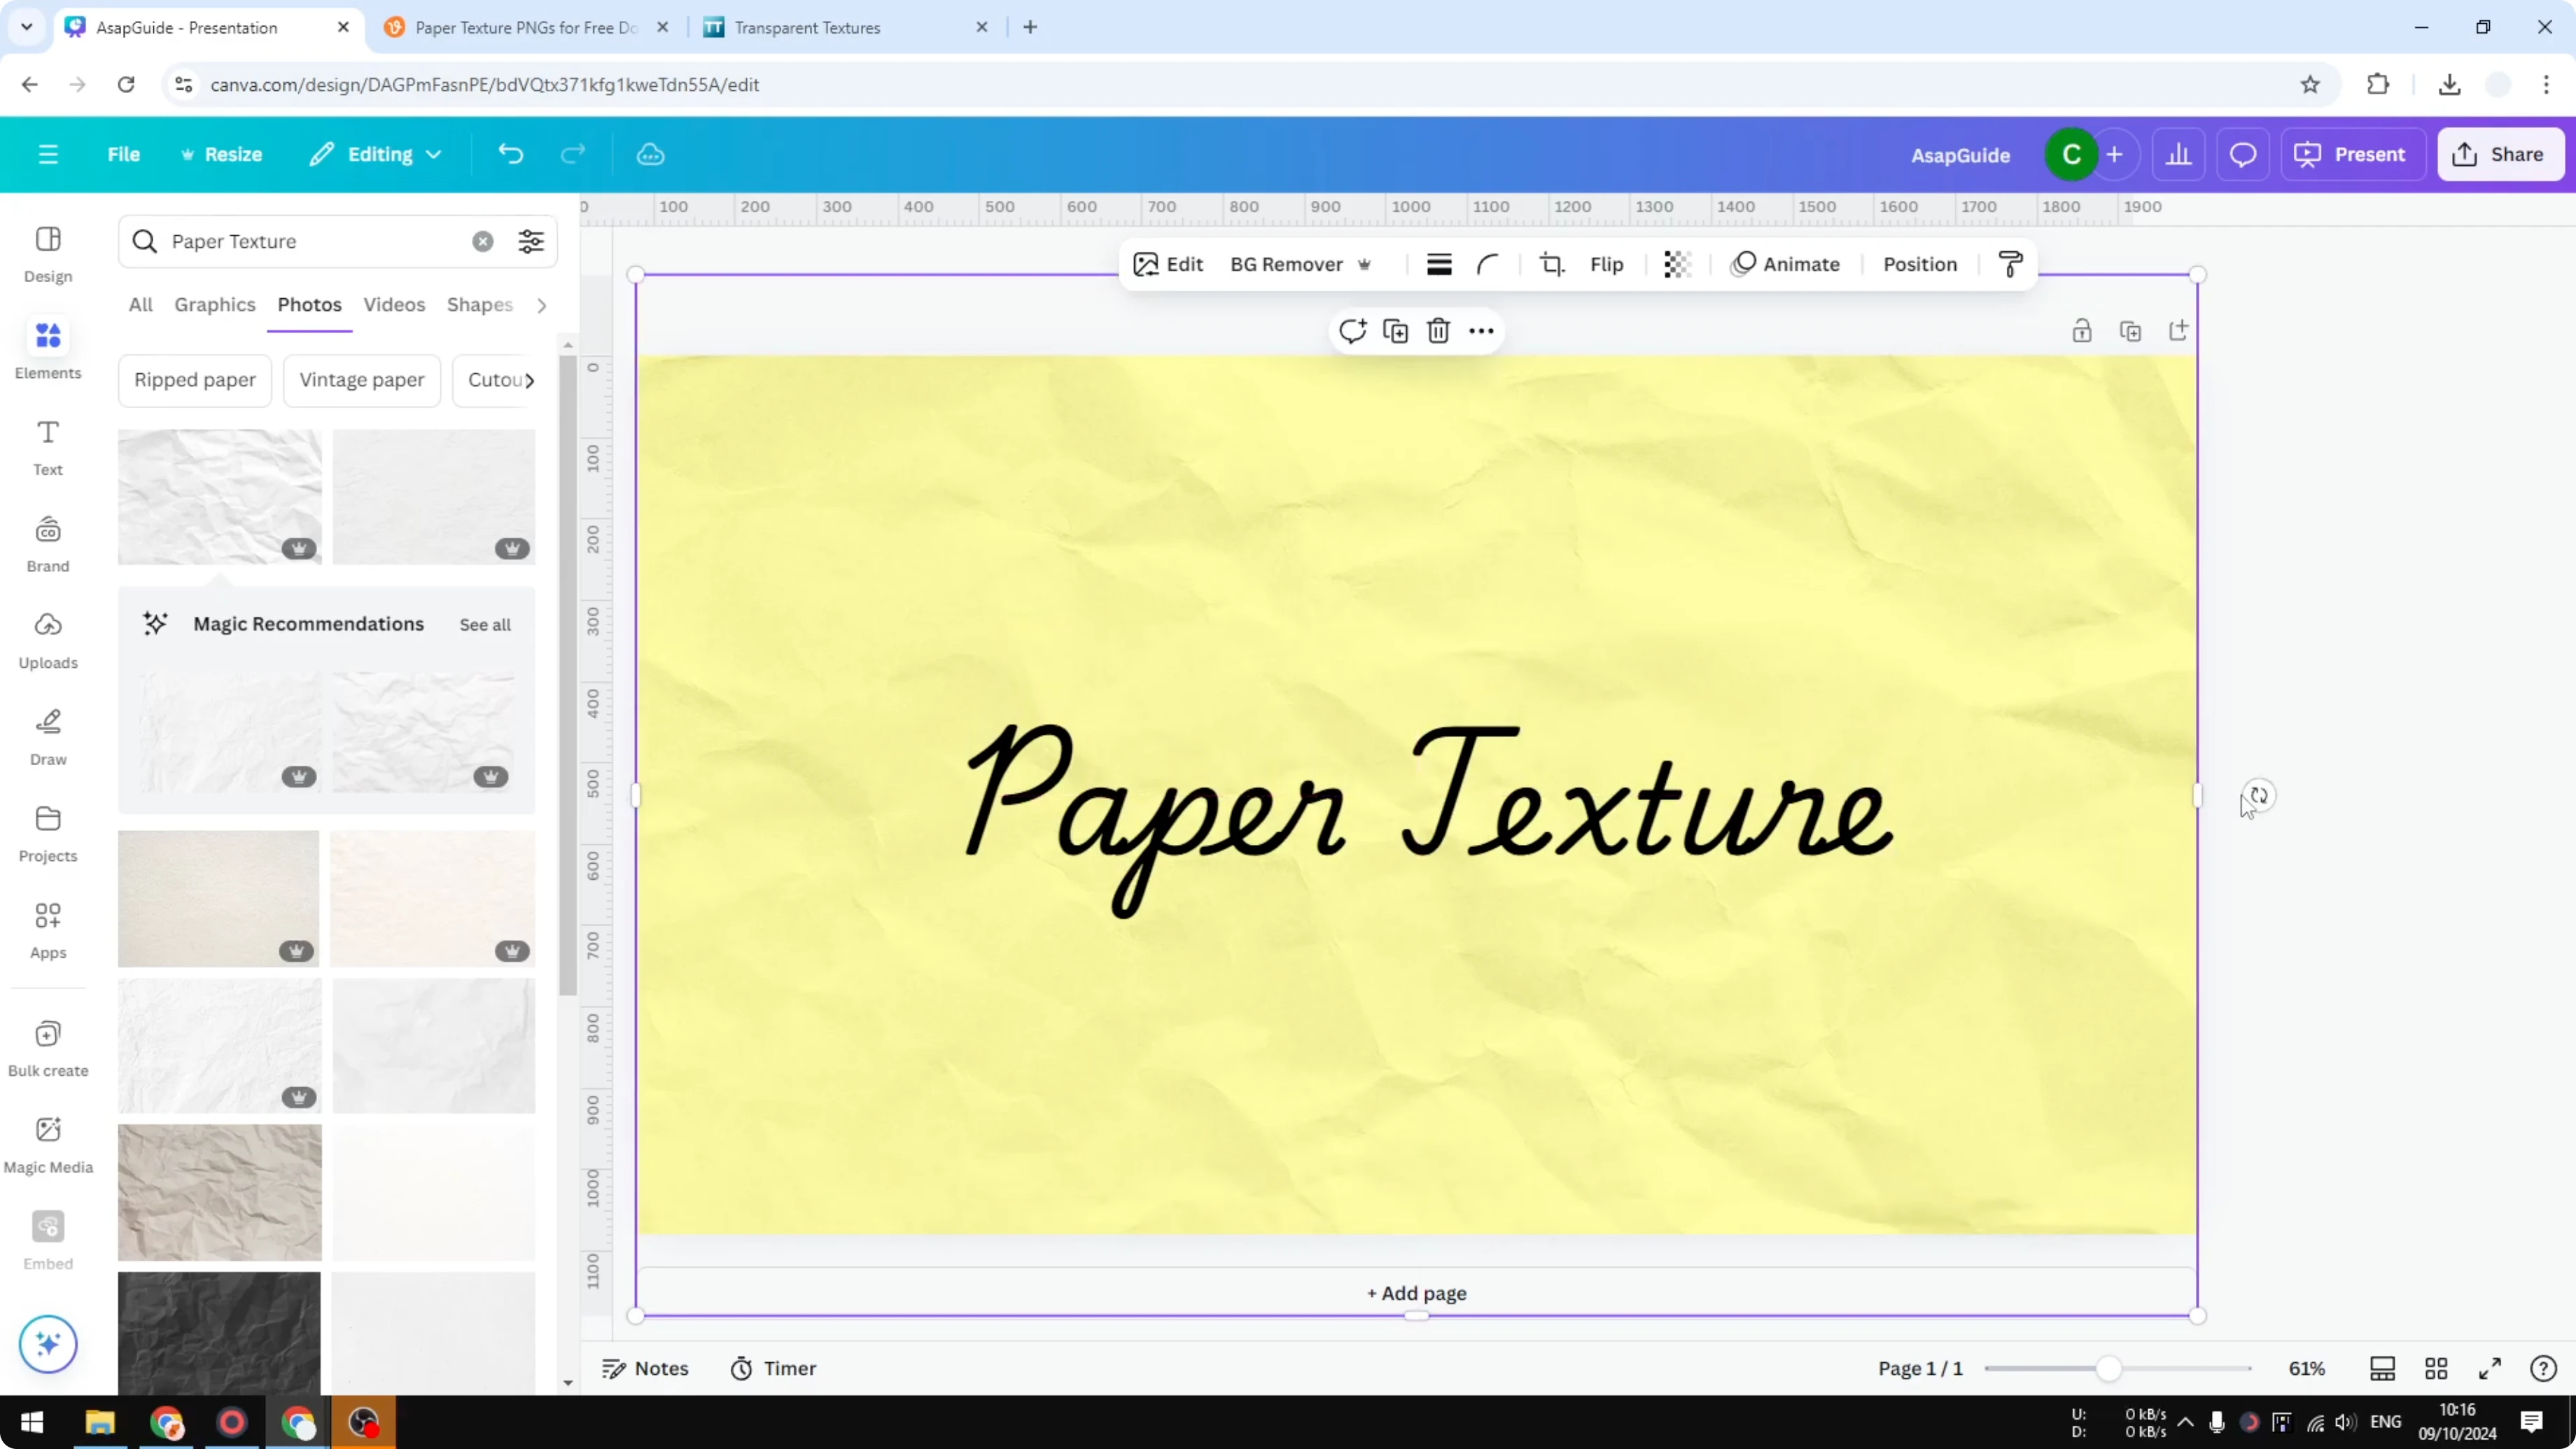Viewport: 2576px width, 1449px height.
Task: Switch to the Transparent Textures browser tab
Action: click(x=808, y=27)
